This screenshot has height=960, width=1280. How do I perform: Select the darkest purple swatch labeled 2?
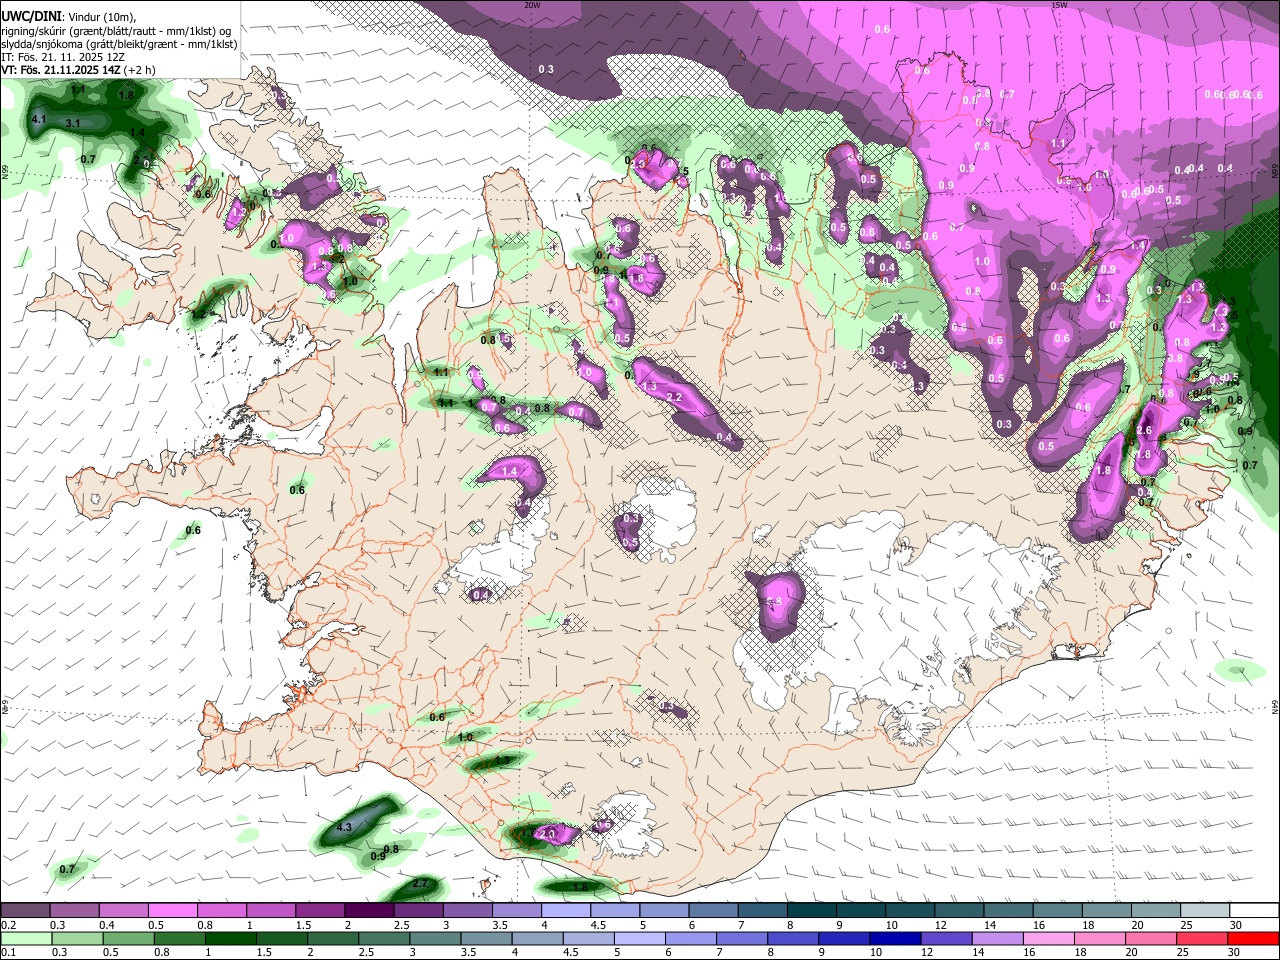(369, 911)
